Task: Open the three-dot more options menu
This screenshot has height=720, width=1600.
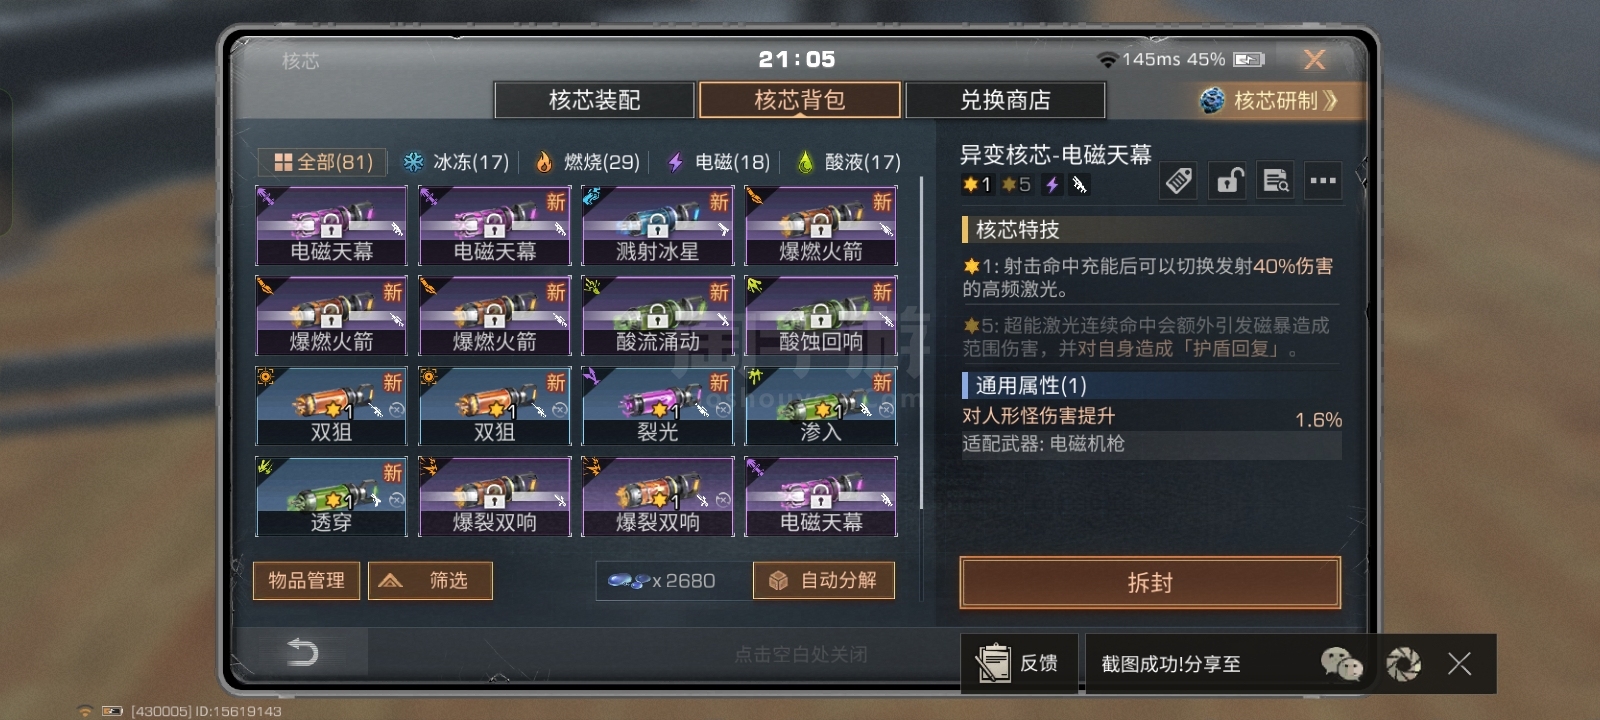Action: coord(1323,181)
